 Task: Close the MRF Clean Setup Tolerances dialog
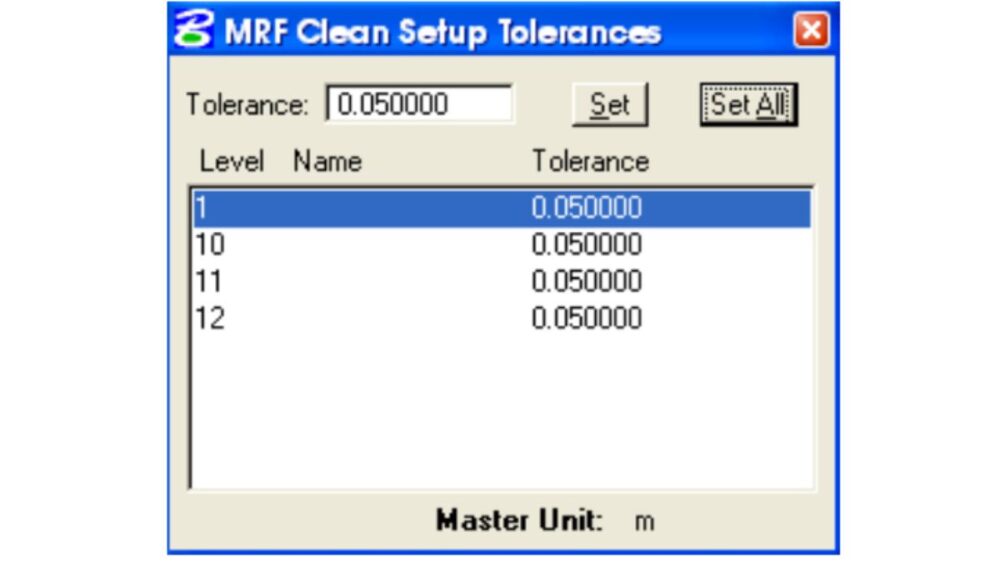pyautogui.click(x=811, y=31)
